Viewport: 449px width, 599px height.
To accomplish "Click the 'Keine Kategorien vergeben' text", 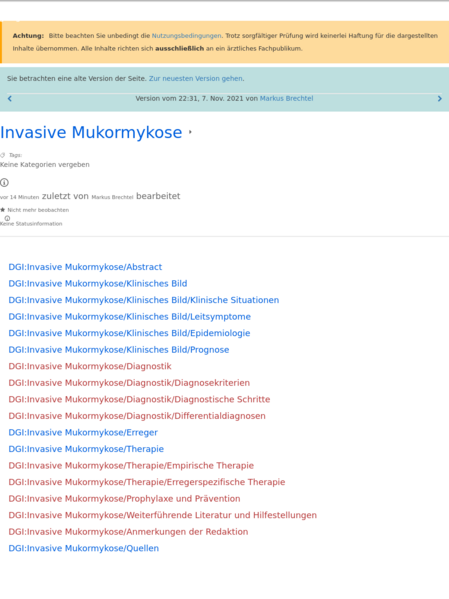I will [45, 165].
